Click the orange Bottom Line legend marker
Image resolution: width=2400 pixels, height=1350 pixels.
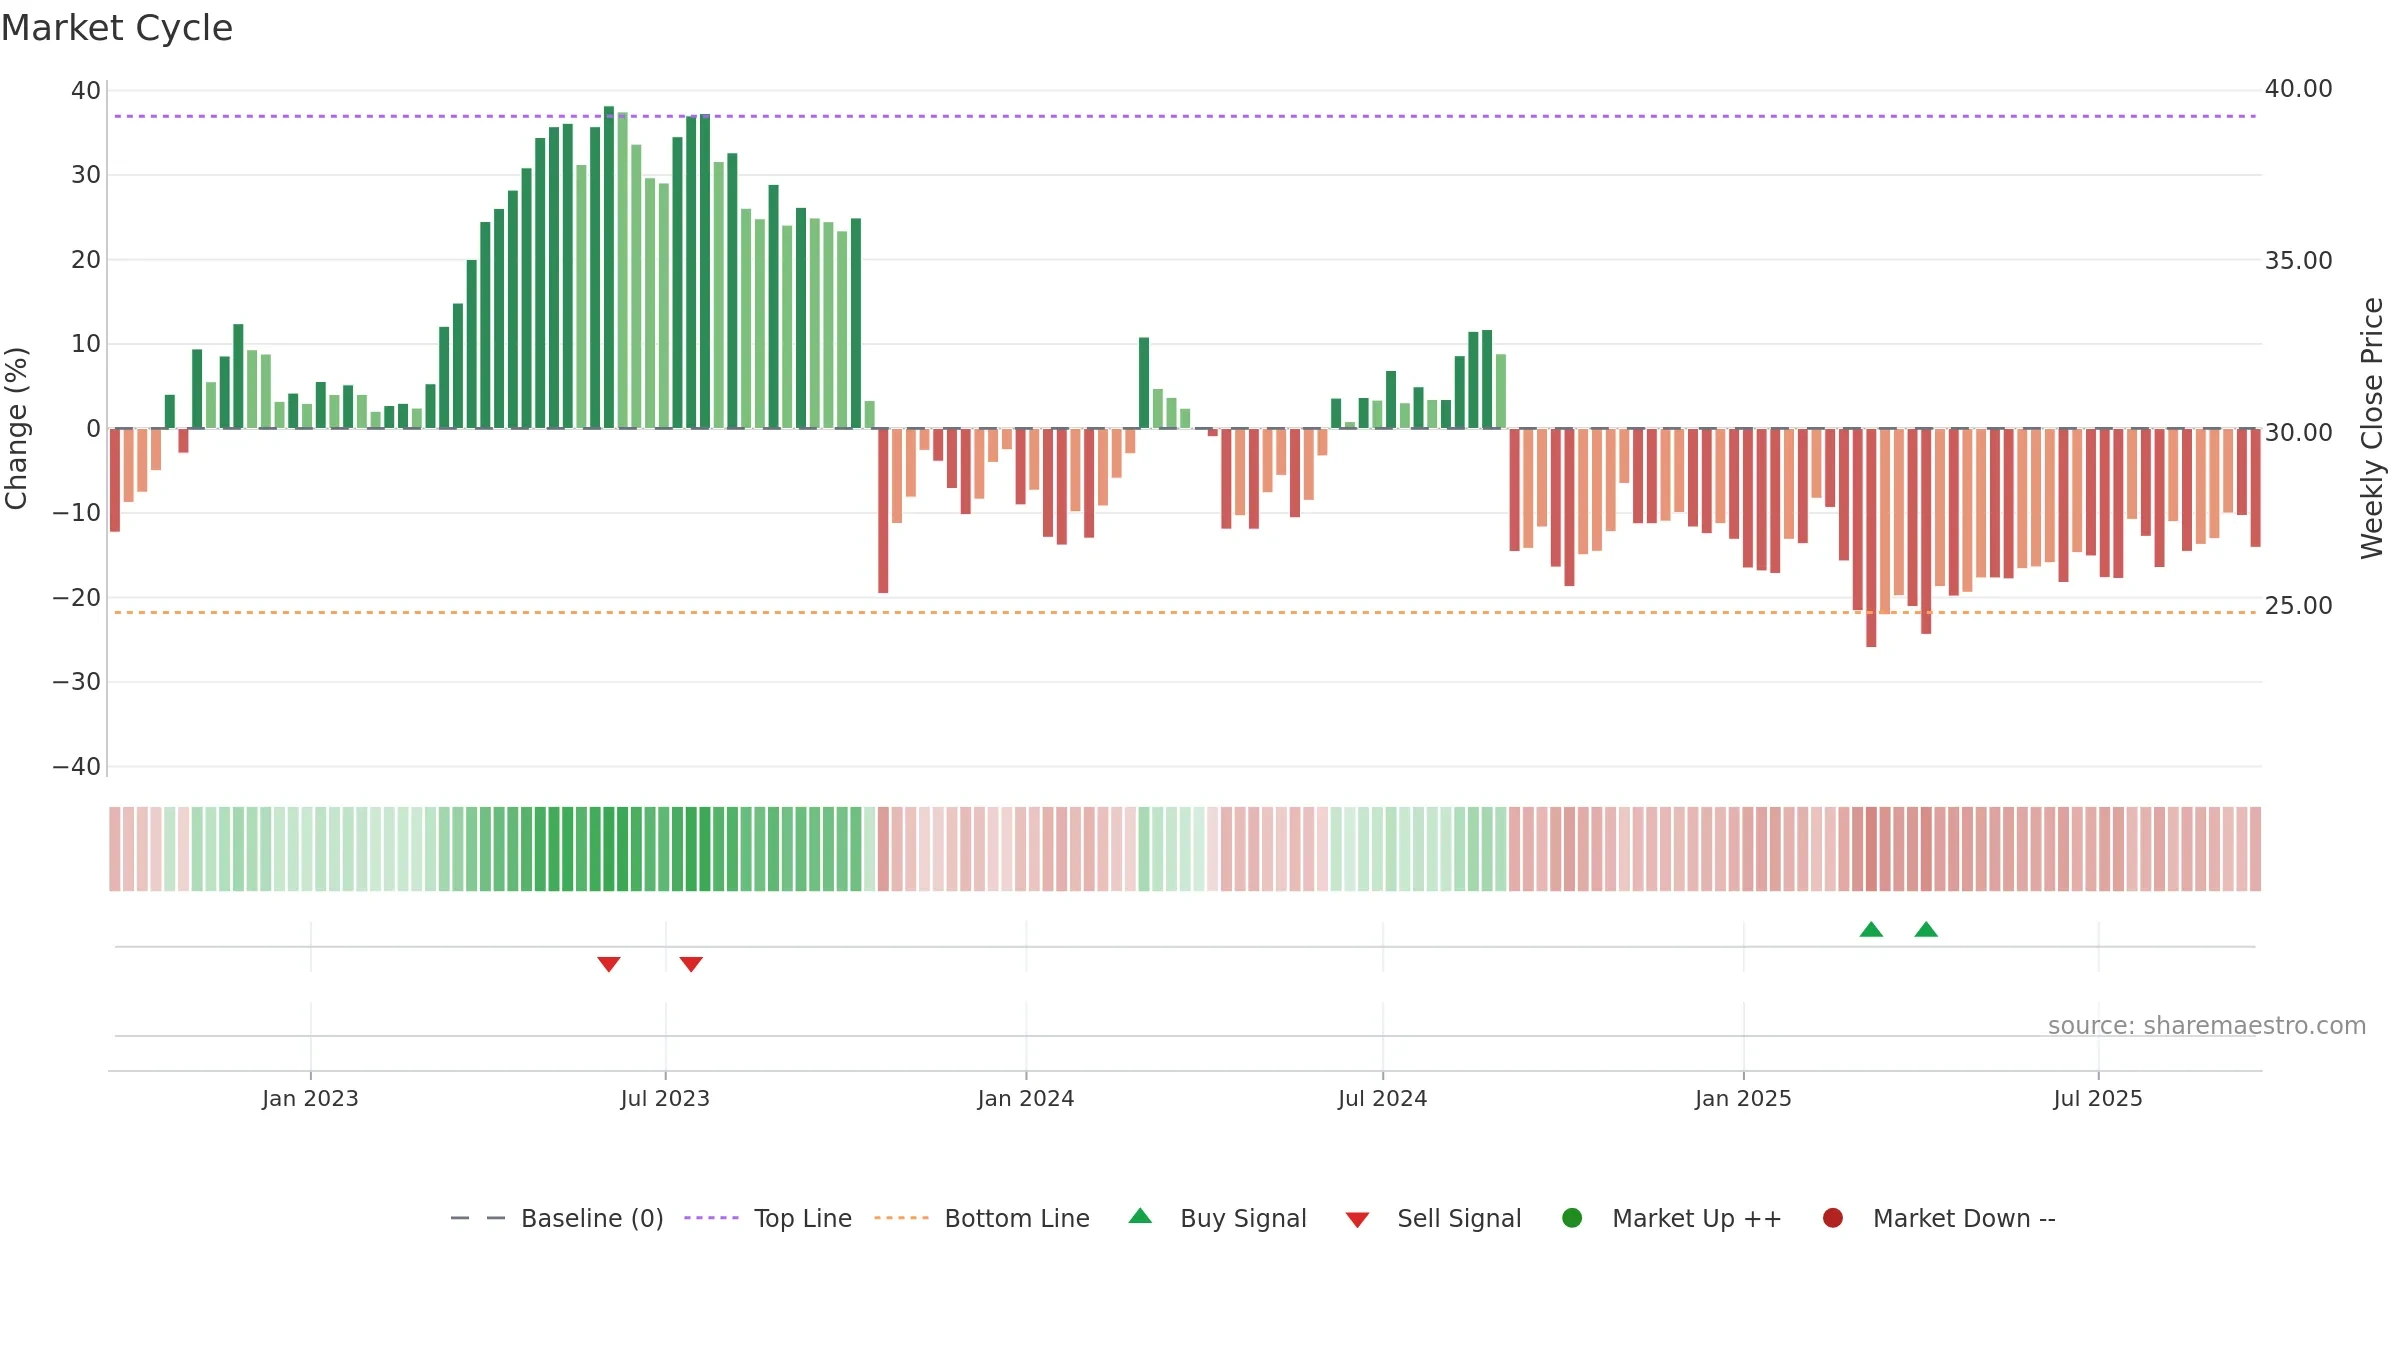[901, 1218]
